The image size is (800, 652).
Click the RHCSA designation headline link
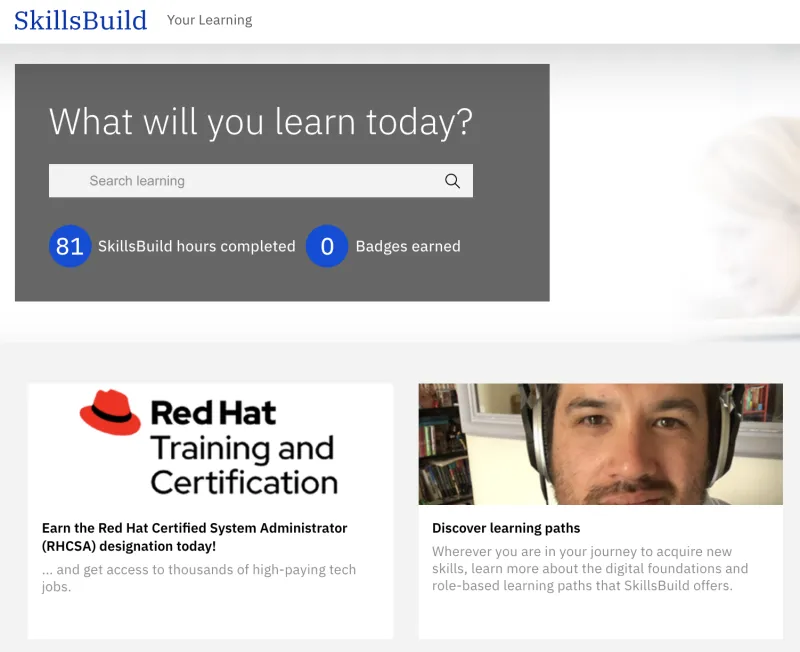[x=193, y=537]
